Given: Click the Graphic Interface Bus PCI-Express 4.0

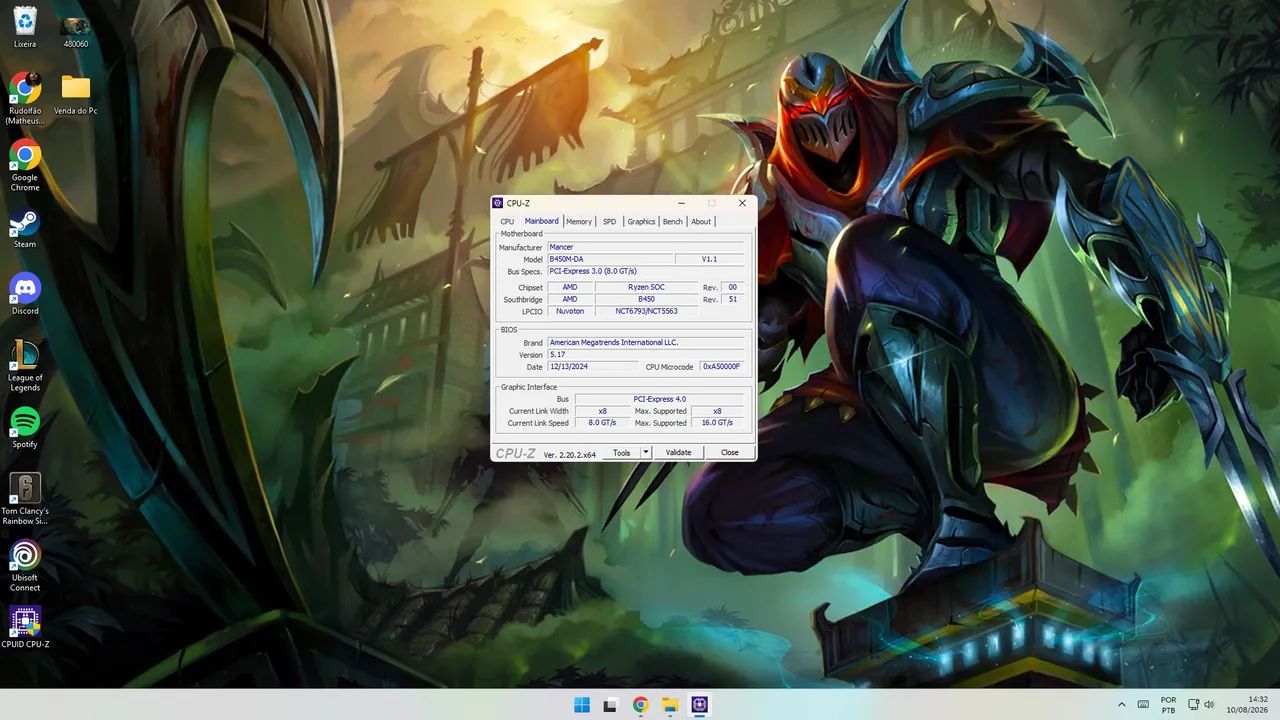Looking at the screenshot, I should pos(660,399).
